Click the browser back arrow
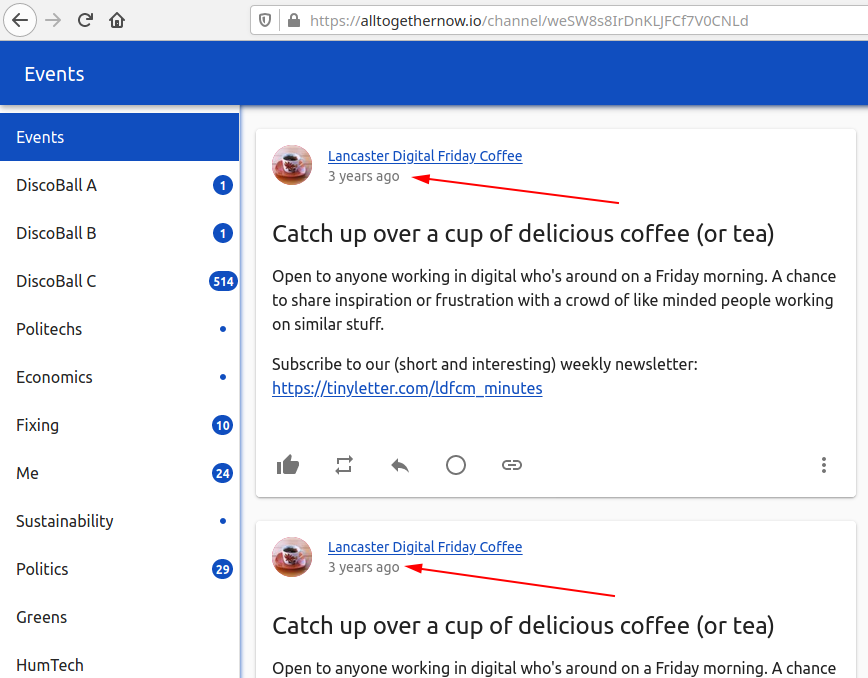Screen dimensions: 868x678 21,20
